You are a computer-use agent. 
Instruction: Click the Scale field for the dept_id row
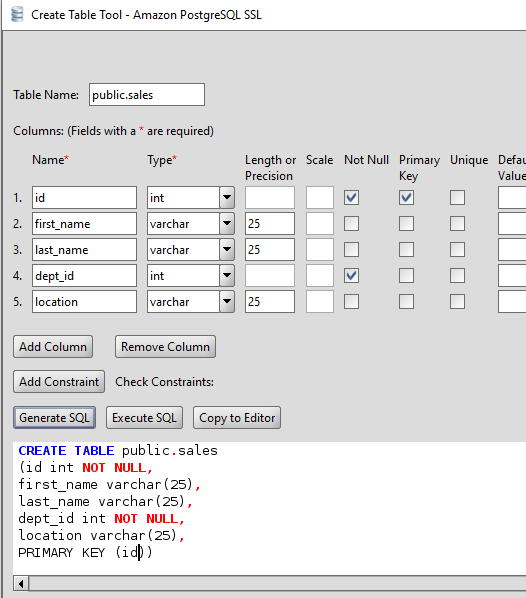320,275
